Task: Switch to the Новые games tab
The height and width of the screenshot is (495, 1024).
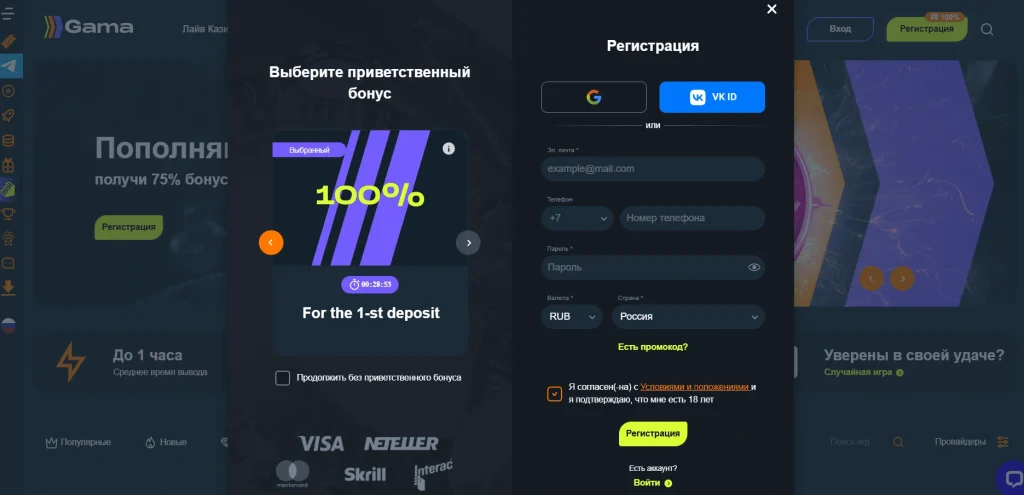Action: [x=166, y=442]
